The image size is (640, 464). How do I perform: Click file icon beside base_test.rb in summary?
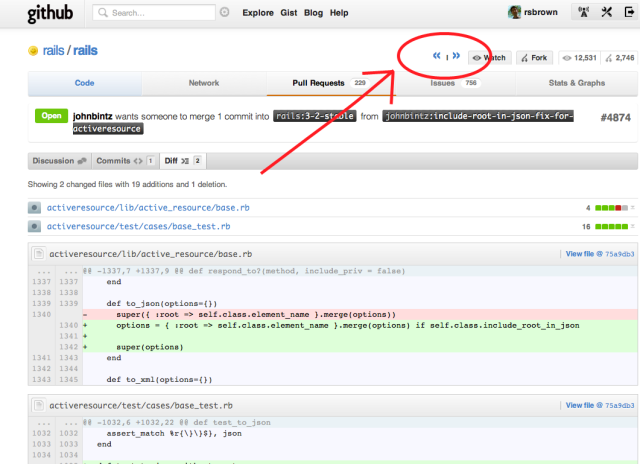(x=34, y=226)
